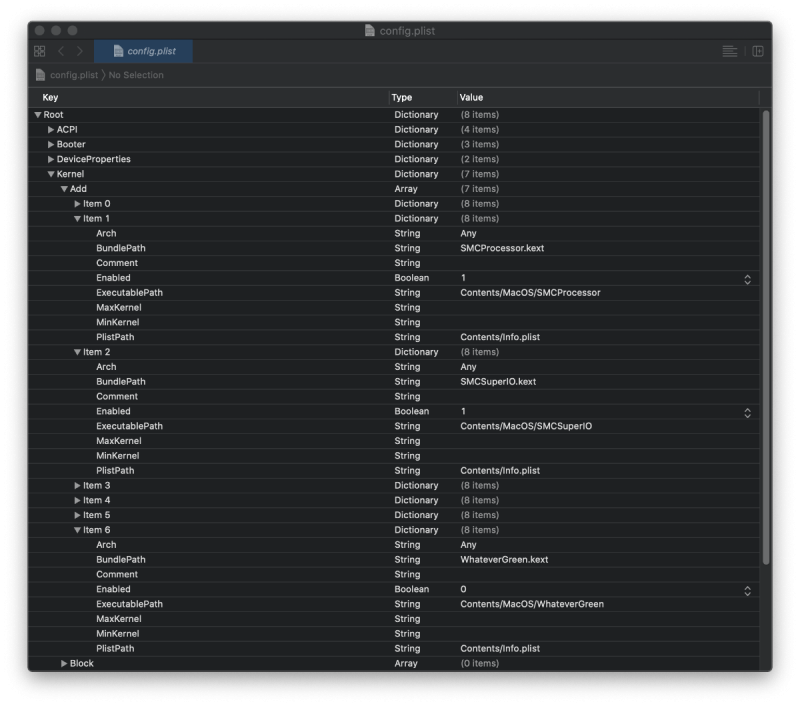Open Boolean stepper for WhateverGreen Enabled
800x706 pixels.
click(x=747, y=590)
